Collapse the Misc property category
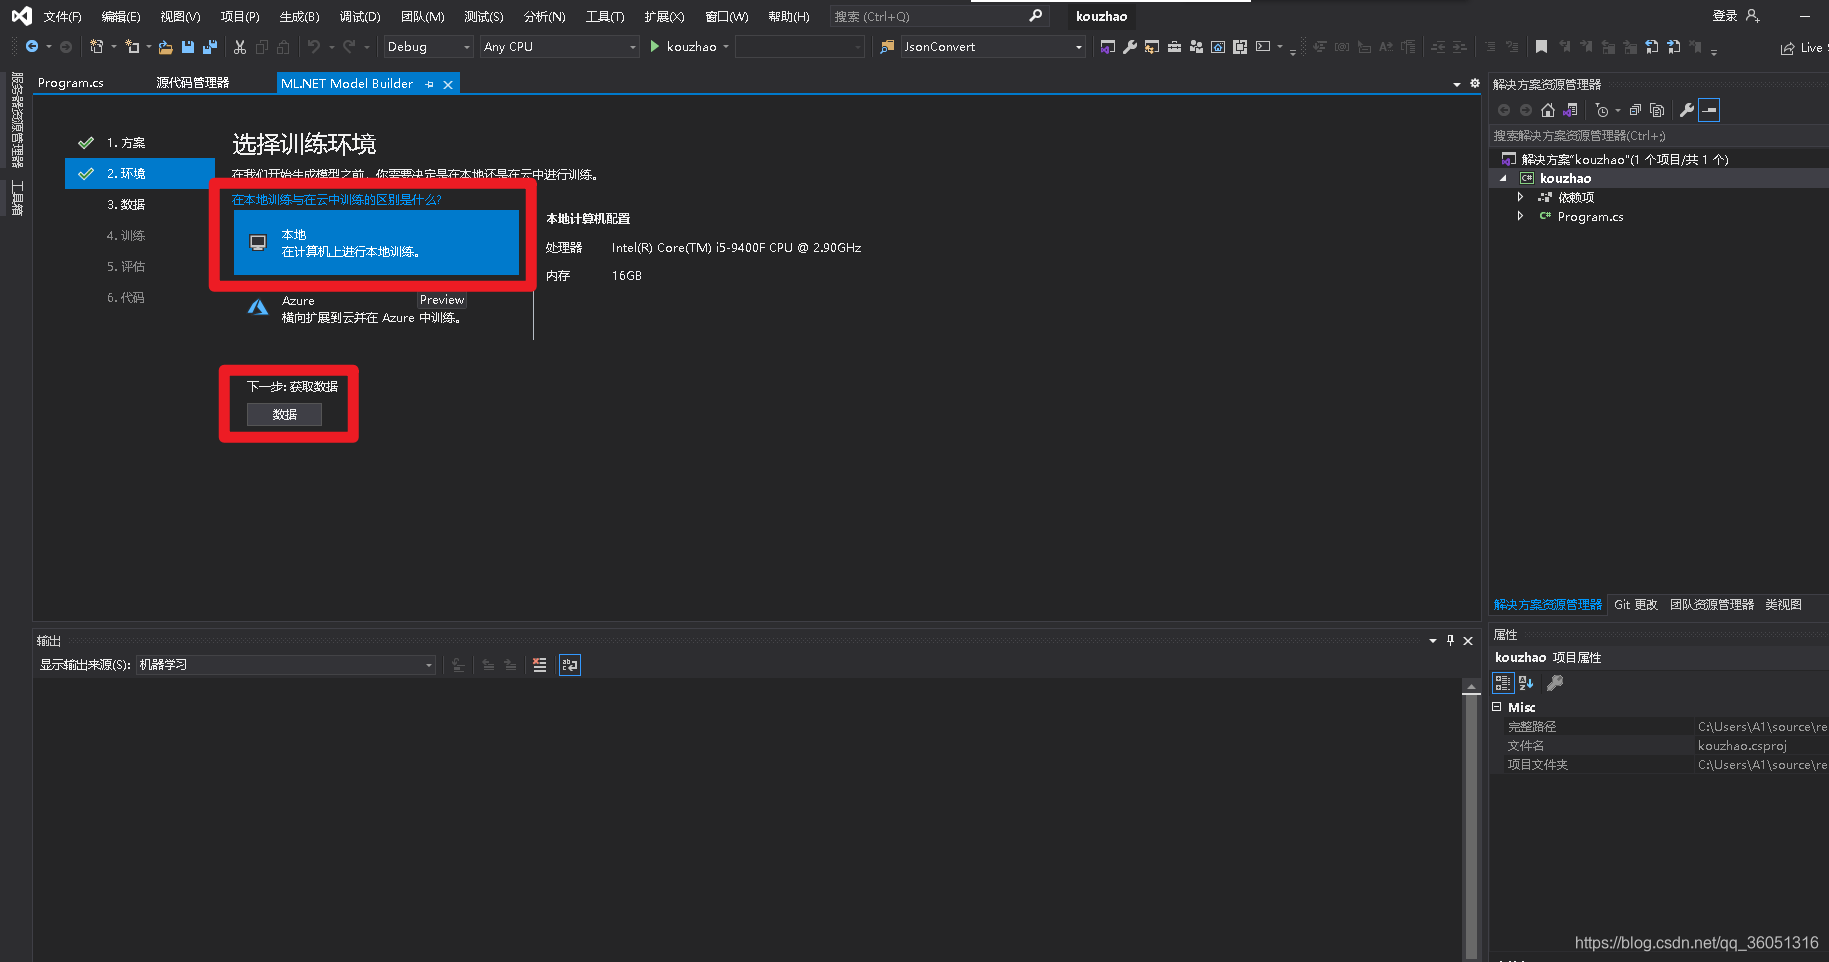This screenshot has width=1829, height=962. point(1497,707)
